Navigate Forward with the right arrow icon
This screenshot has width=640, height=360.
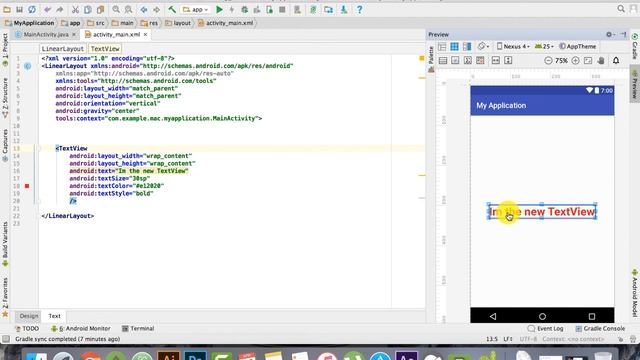click(156, 9)
